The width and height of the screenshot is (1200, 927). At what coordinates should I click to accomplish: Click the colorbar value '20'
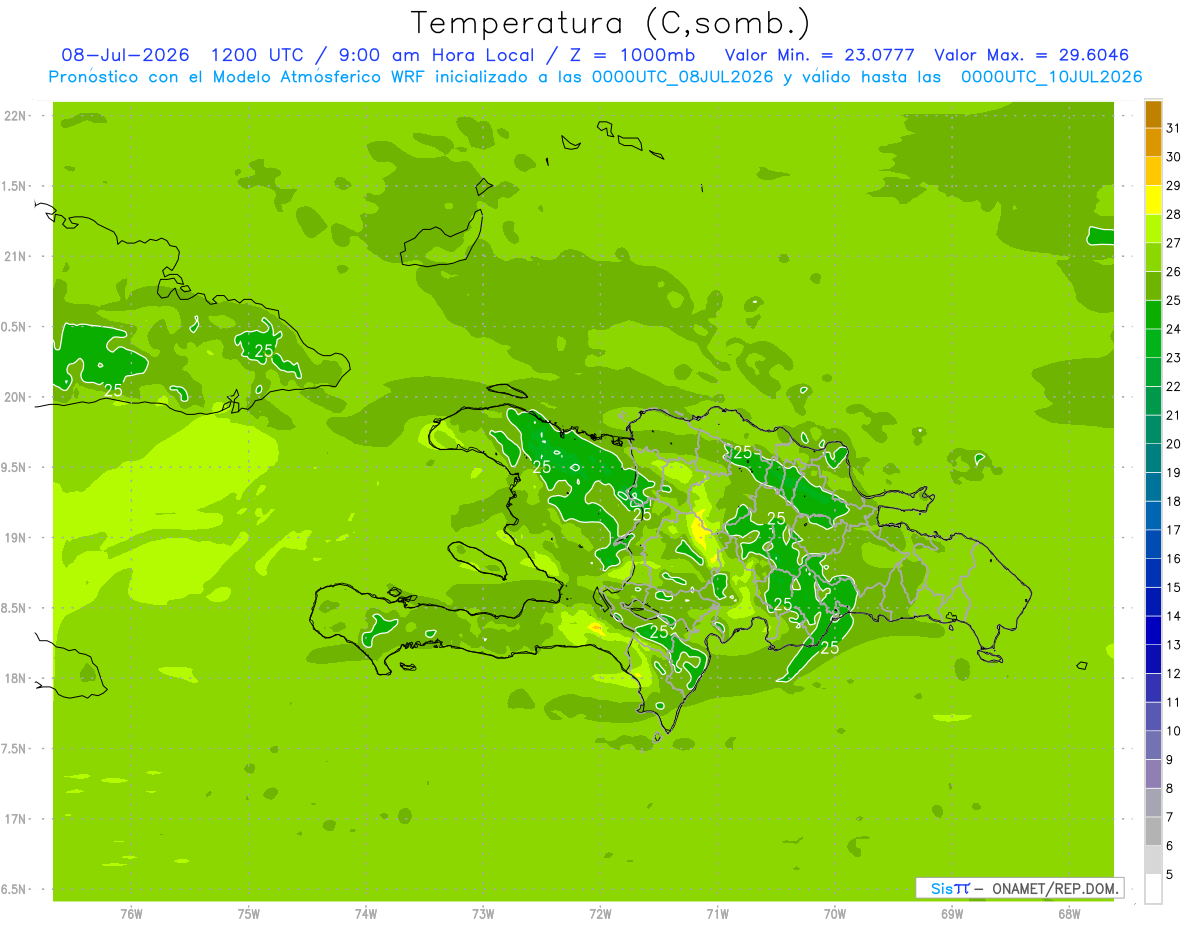pyautogui.click(x=1174, y=444)
